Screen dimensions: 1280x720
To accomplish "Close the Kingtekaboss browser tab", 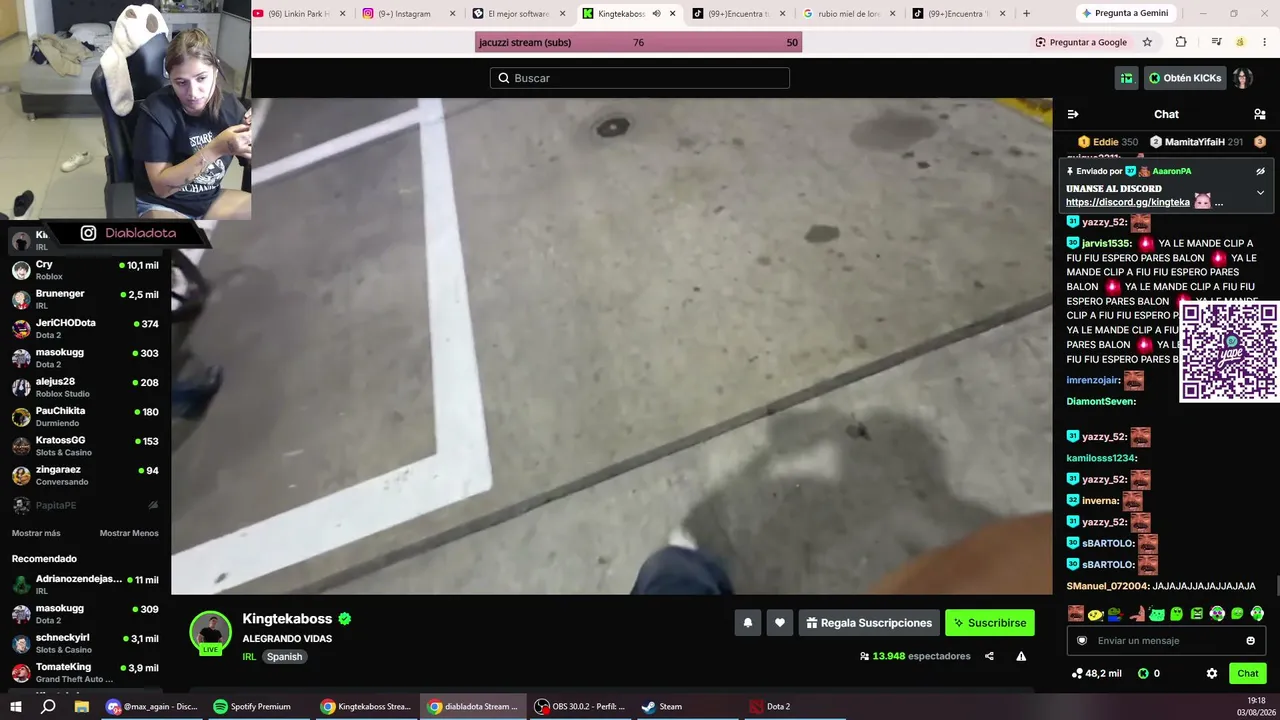I will 672,13.
